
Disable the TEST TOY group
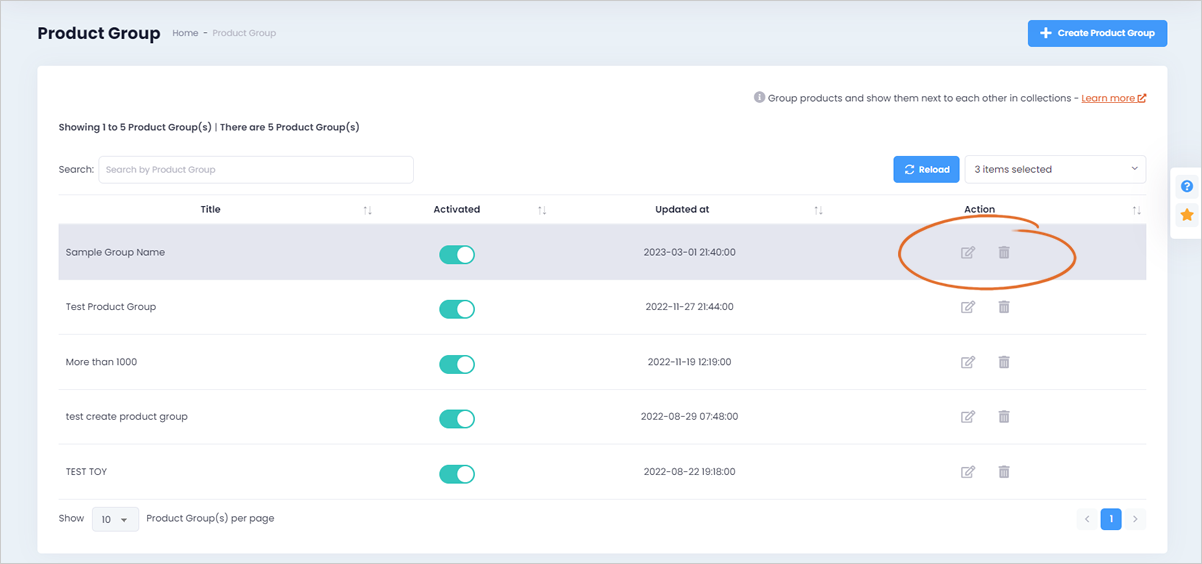(x=457, y=474)
